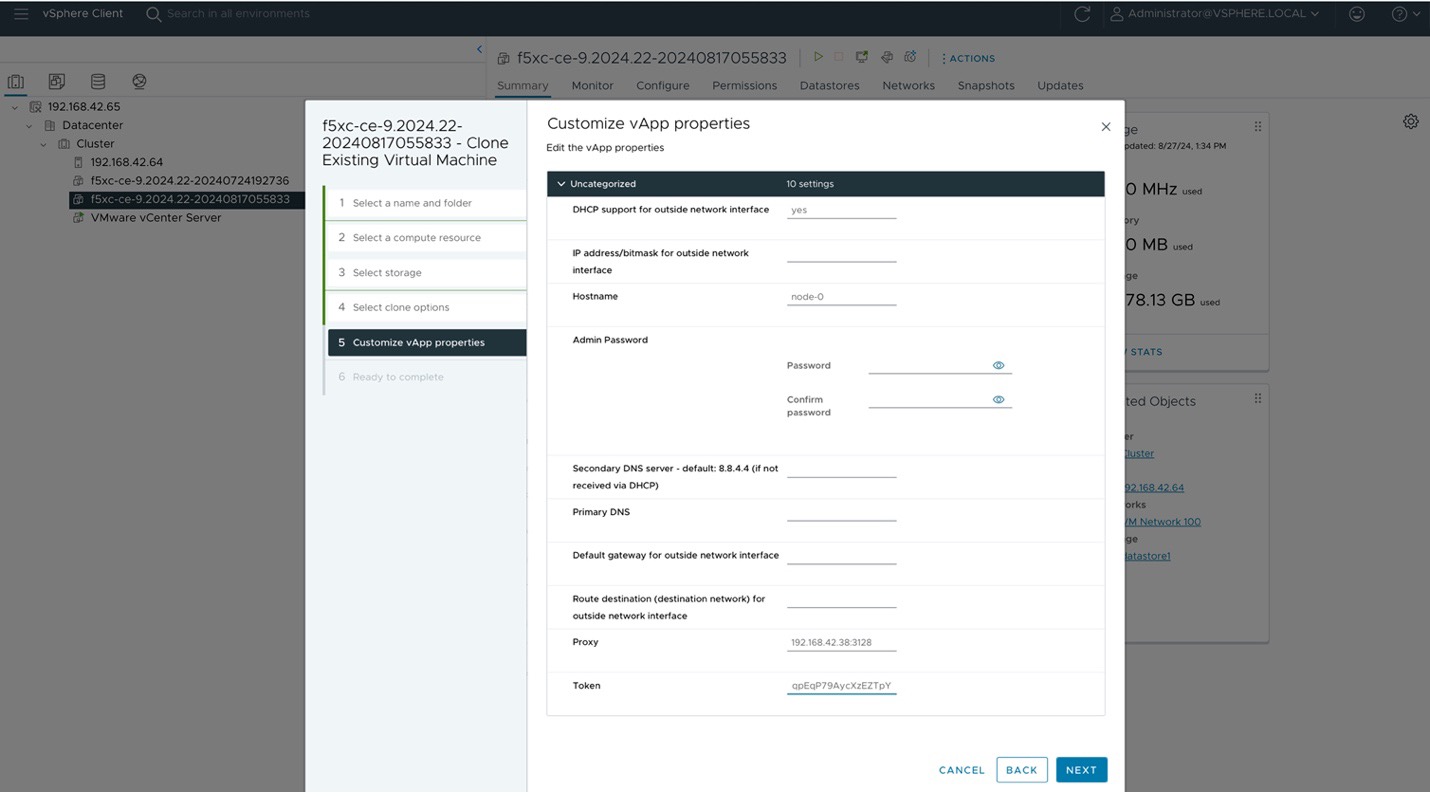Click inside the Token input field
Screen dimensions: 1430x797
(840, 686)
